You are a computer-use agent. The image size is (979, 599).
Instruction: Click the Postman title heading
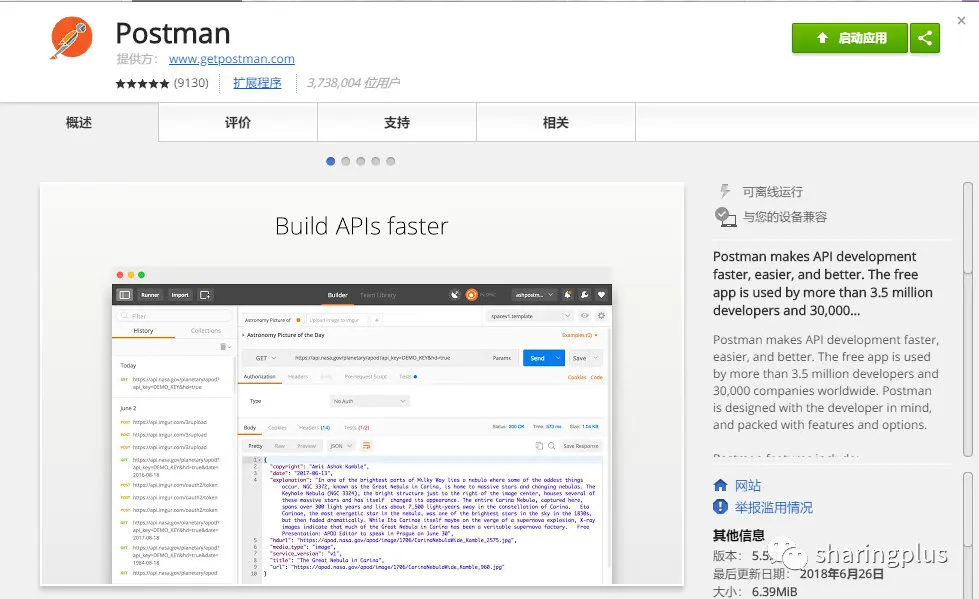tap(173, 33)
